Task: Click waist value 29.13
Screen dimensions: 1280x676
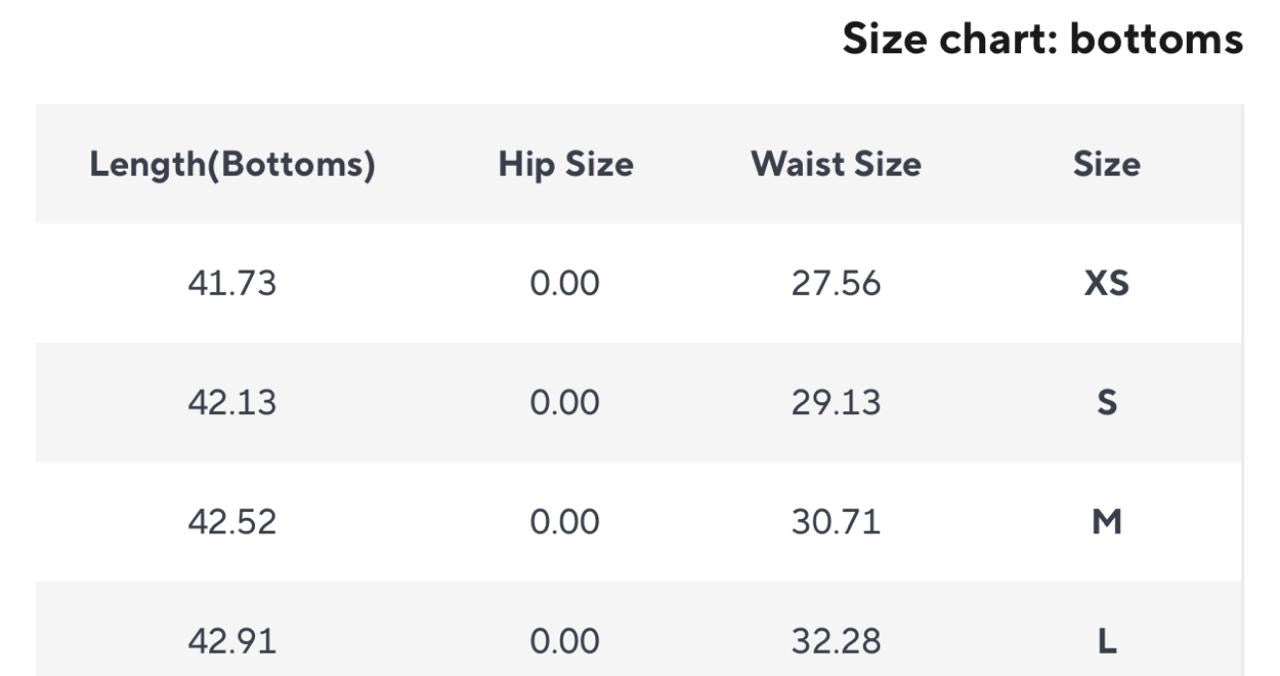Action: pos(836,402)
